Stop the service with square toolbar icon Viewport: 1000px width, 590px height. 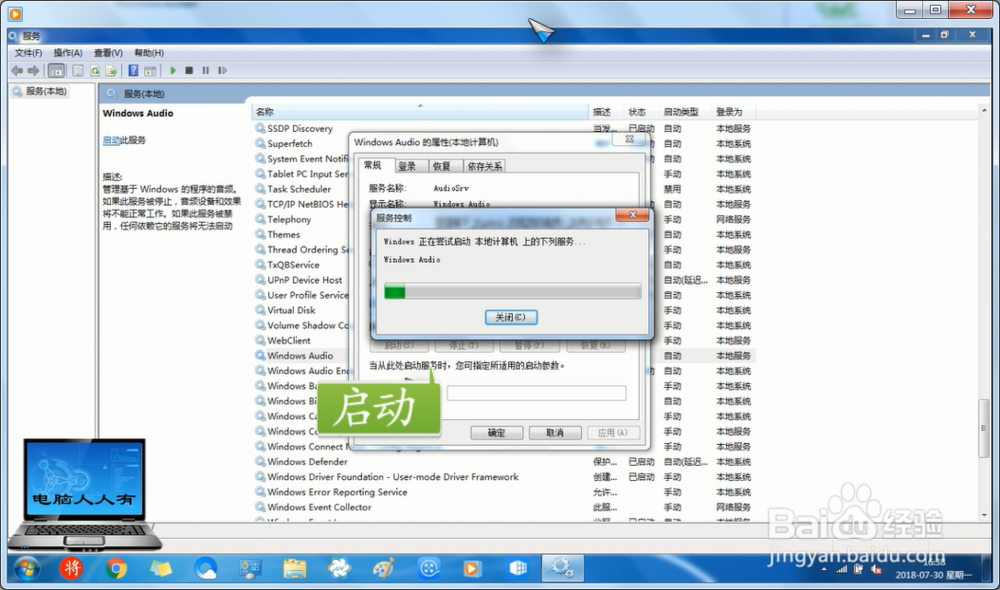189,71
